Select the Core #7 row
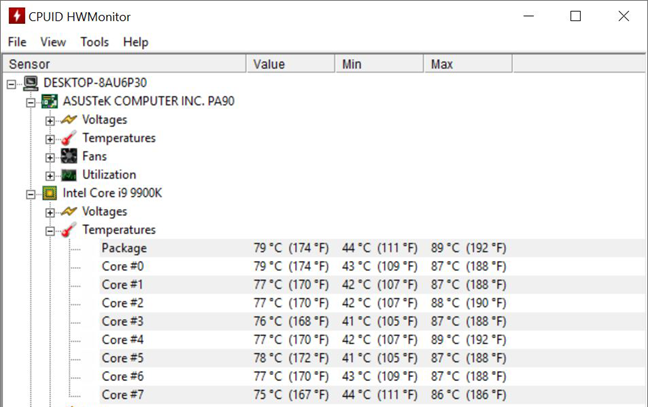 click(x=372, y=395)
